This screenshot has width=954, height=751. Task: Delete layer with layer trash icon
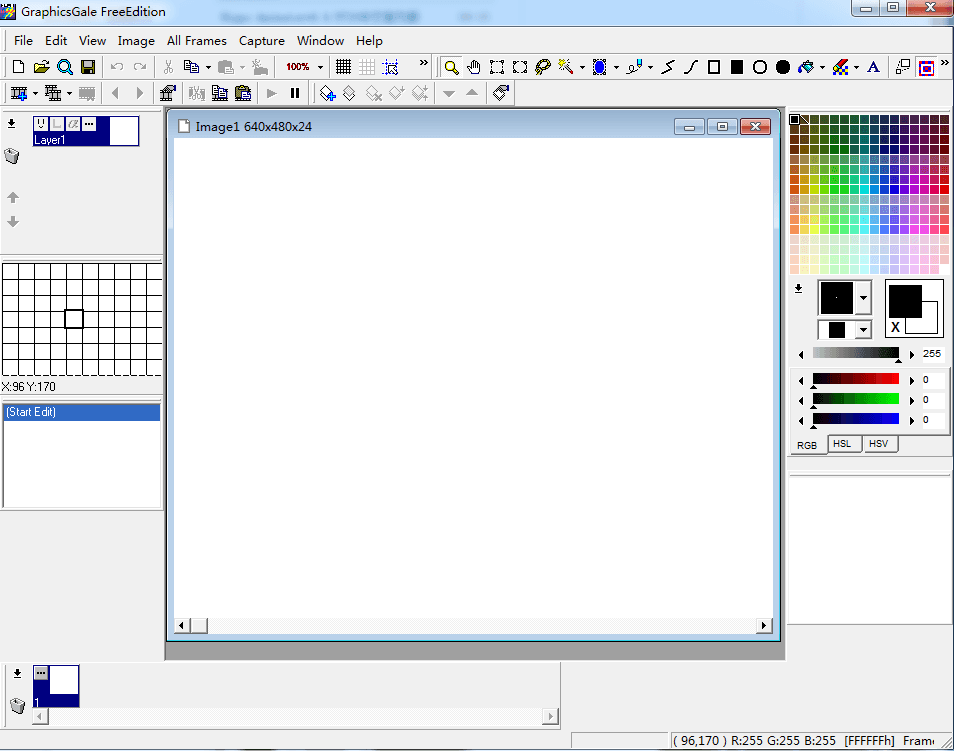[x=12, y=156]
